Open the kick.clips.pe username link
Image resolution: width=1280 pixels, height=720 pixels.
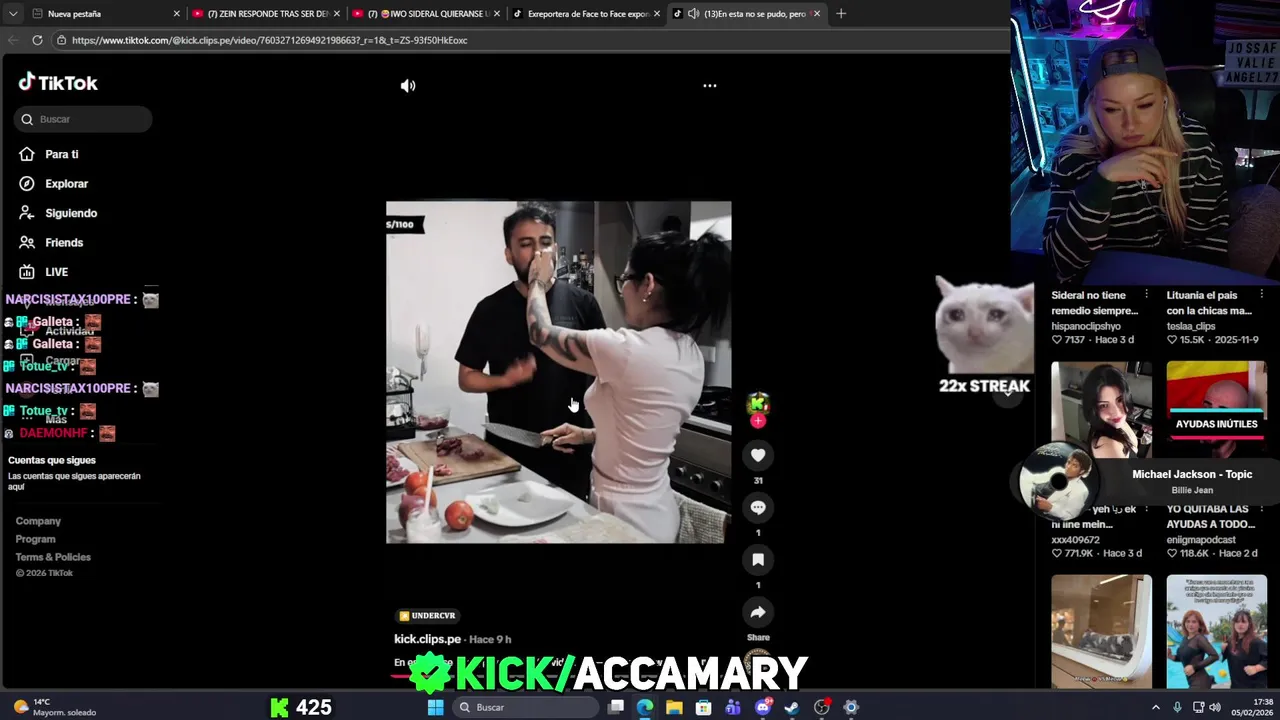click(x=427, y=639)
